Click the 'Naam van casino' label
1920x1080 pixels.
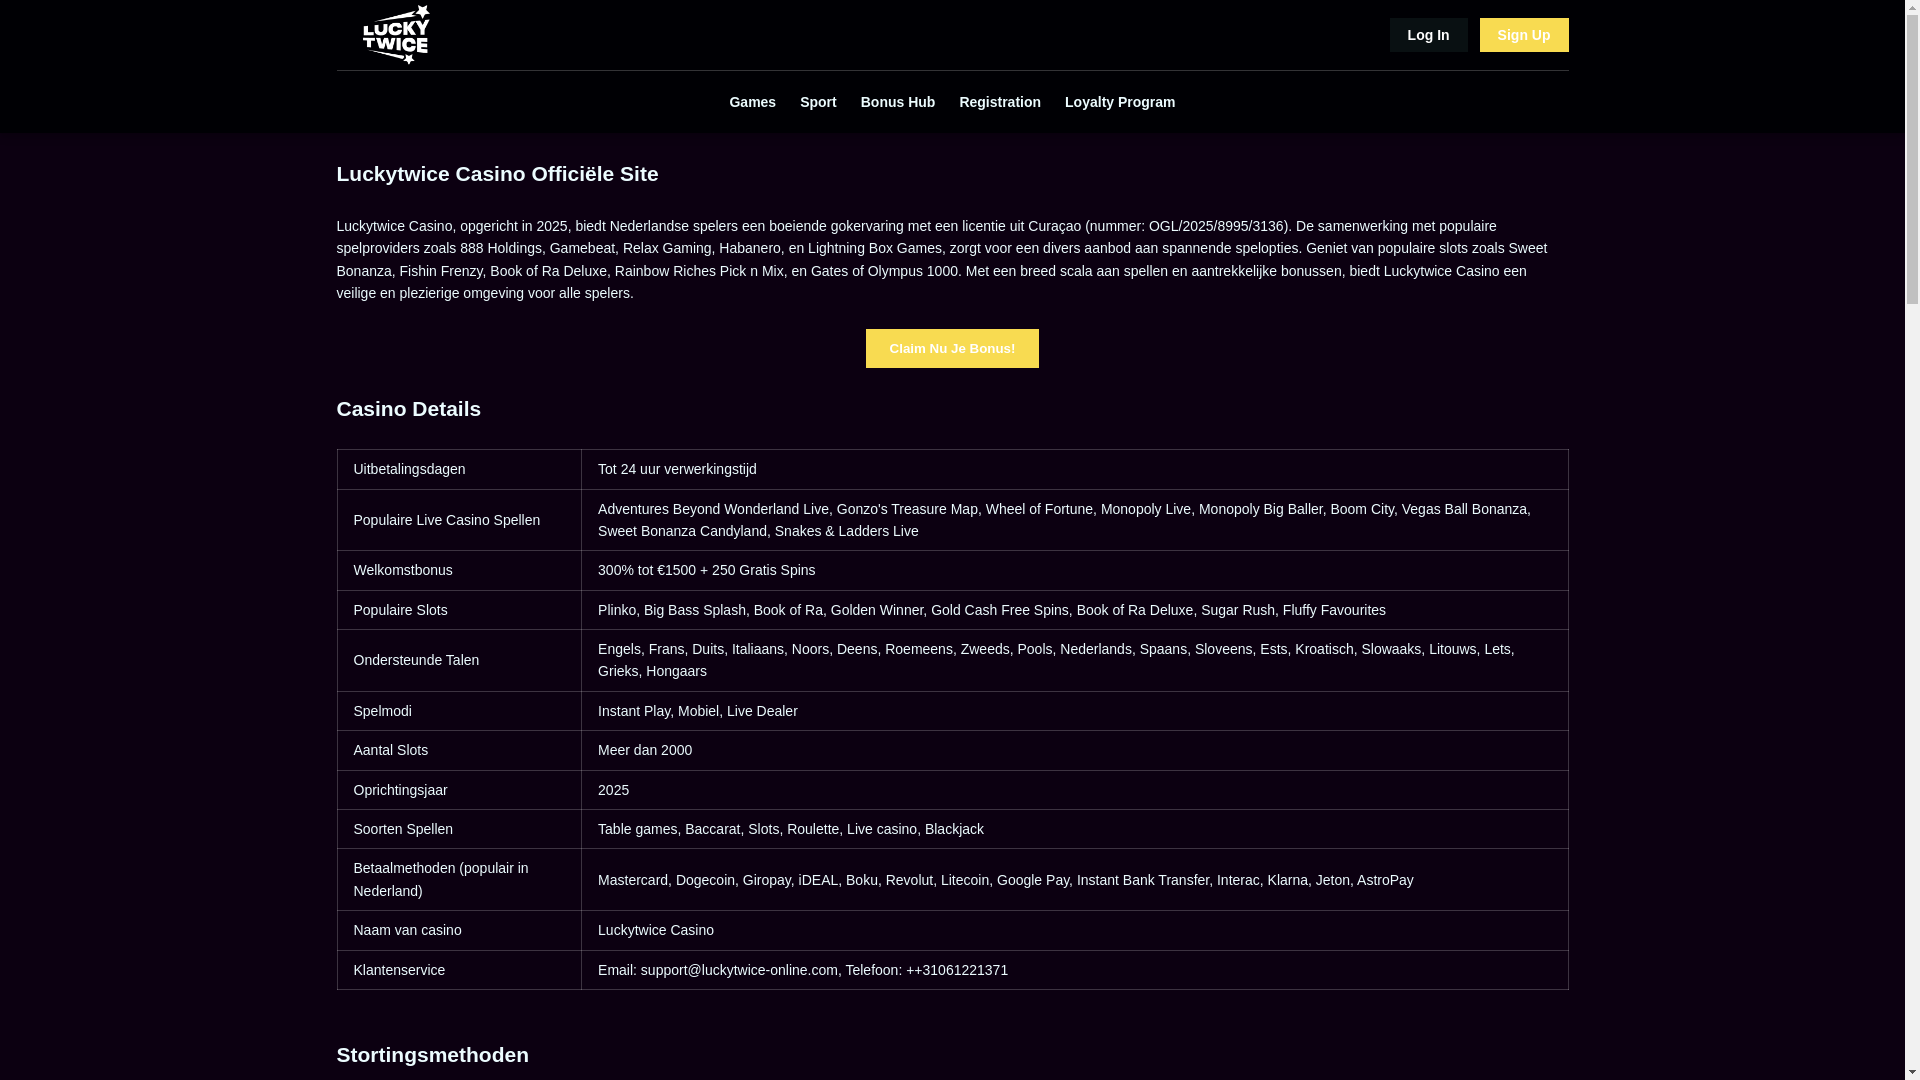coord(459,930)
